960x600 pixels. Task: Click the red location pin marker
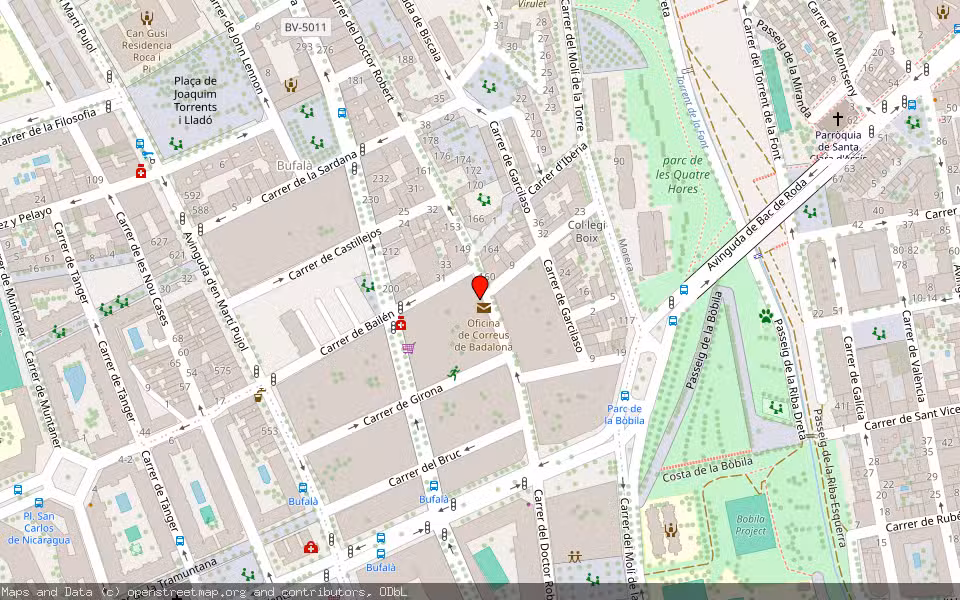pyautogui.click(x=480, y=288)
